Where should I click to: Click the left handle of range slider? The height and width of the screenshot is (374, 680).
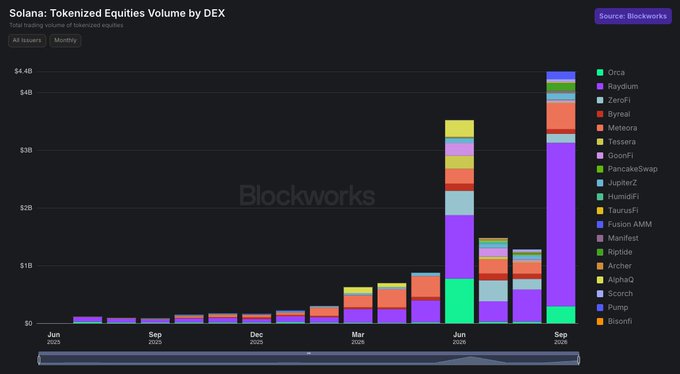click(x=39, y=360)
